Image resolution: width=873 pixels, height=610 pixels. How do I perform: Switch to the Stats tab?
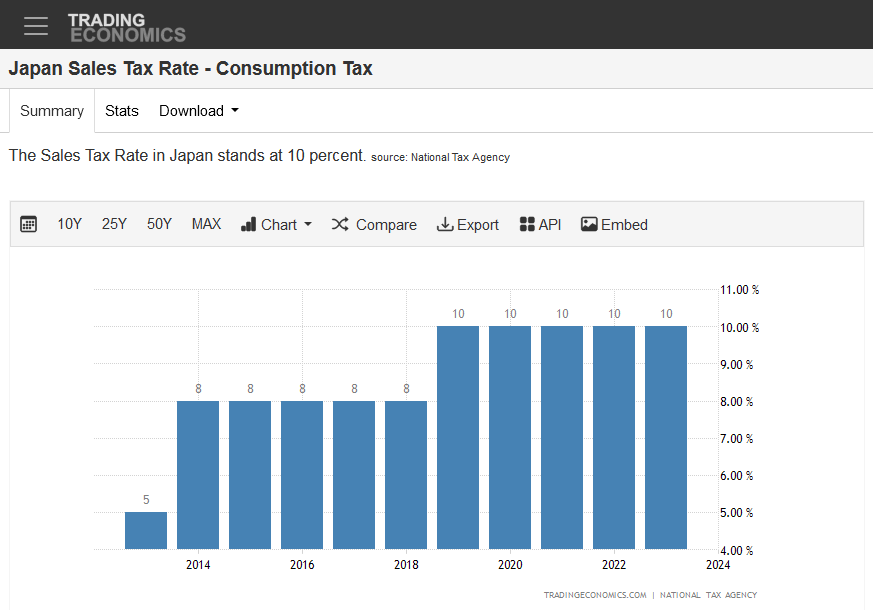click(122, 111)
